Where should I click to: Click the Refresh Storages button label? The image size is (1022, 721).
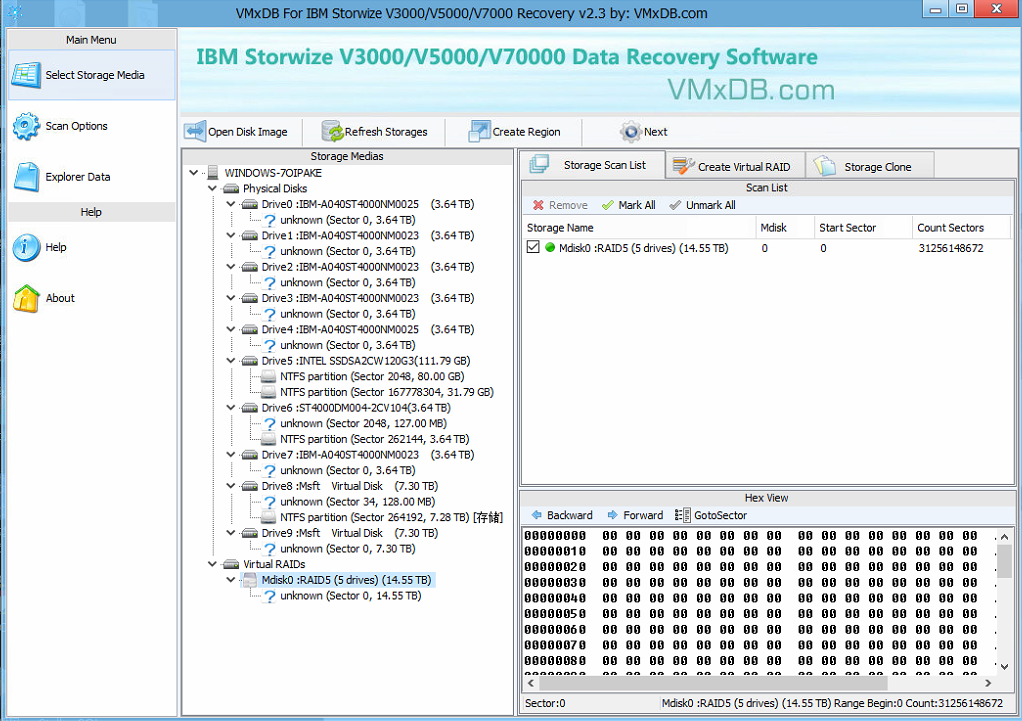click(386, 132)
